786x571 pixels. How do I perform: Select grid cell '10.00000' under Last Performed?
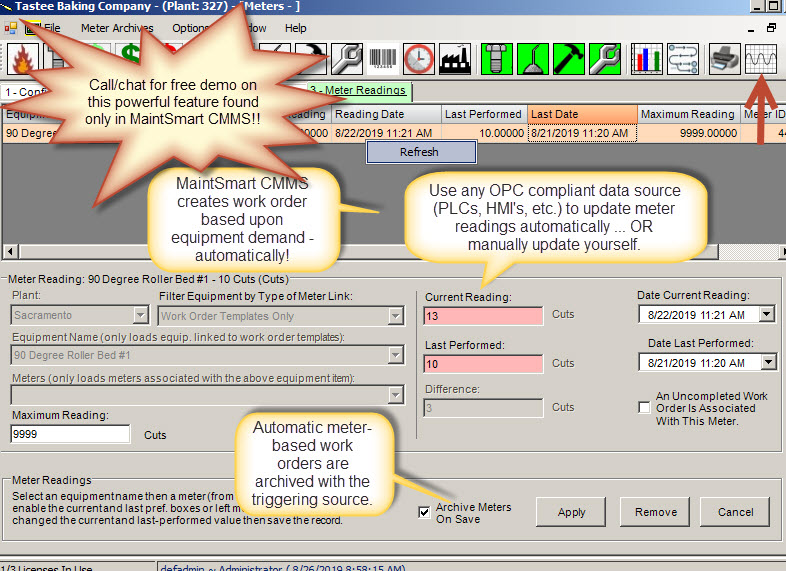tap(484, 133)
